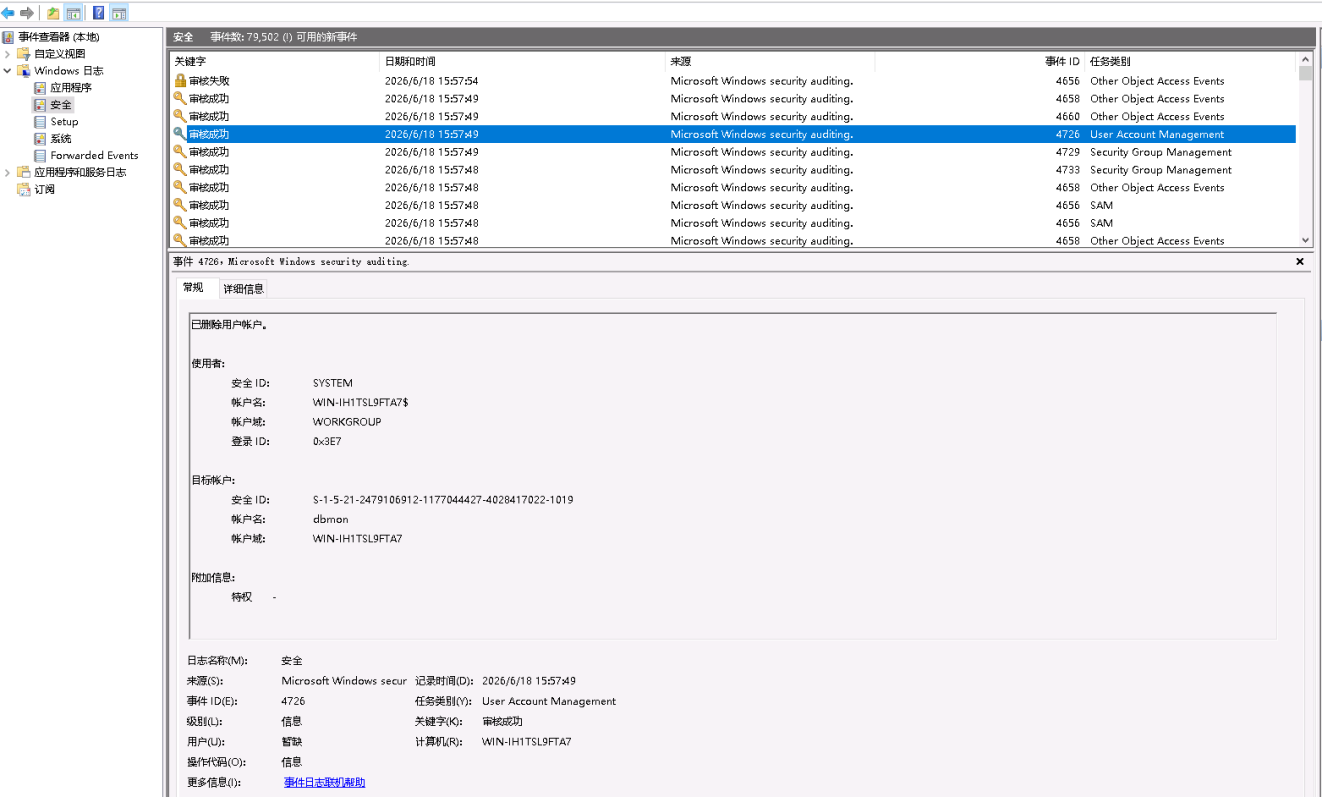The height and width of the screenshot is (797, 1323).
Task: Switch to the 详细信息 tab
Action: 243,288
